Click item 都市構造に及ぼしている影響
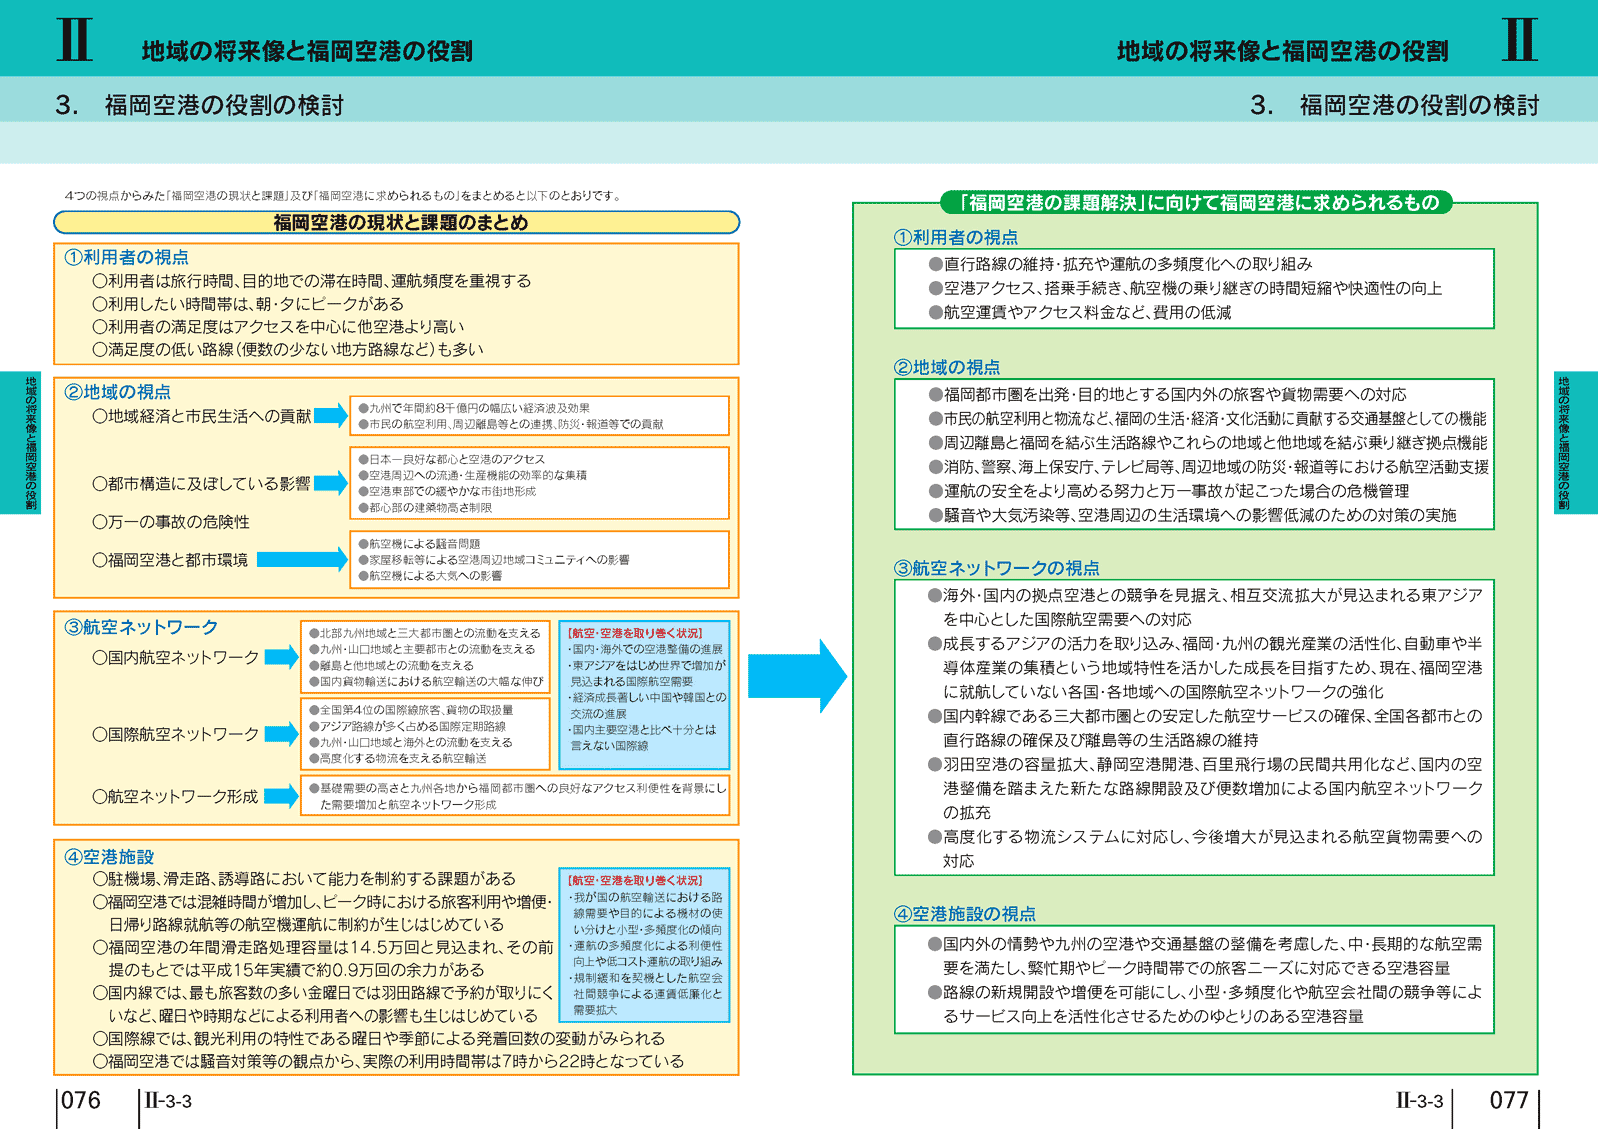The image size is (1598, 1129). pyautogui.click(x=201, y=484)
